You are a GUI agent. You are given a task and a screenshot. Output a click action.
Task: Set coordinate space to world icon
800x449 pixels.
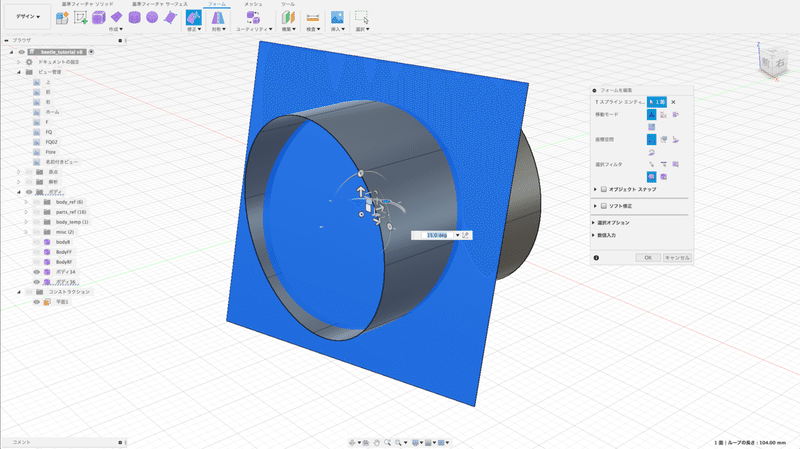click(x=652, y=139)
